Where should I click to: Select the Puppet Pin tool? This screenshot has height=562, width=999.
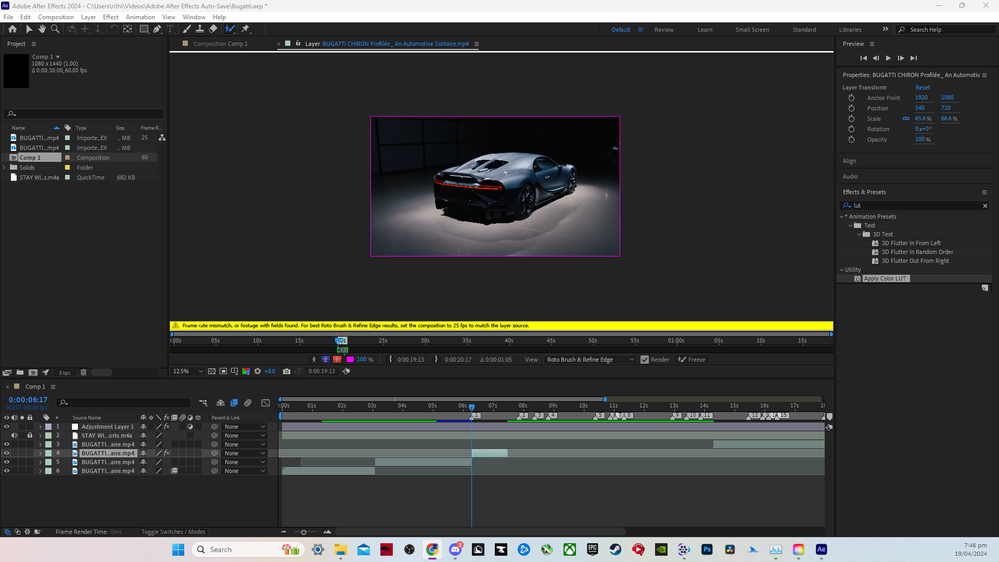coord(246,29)
